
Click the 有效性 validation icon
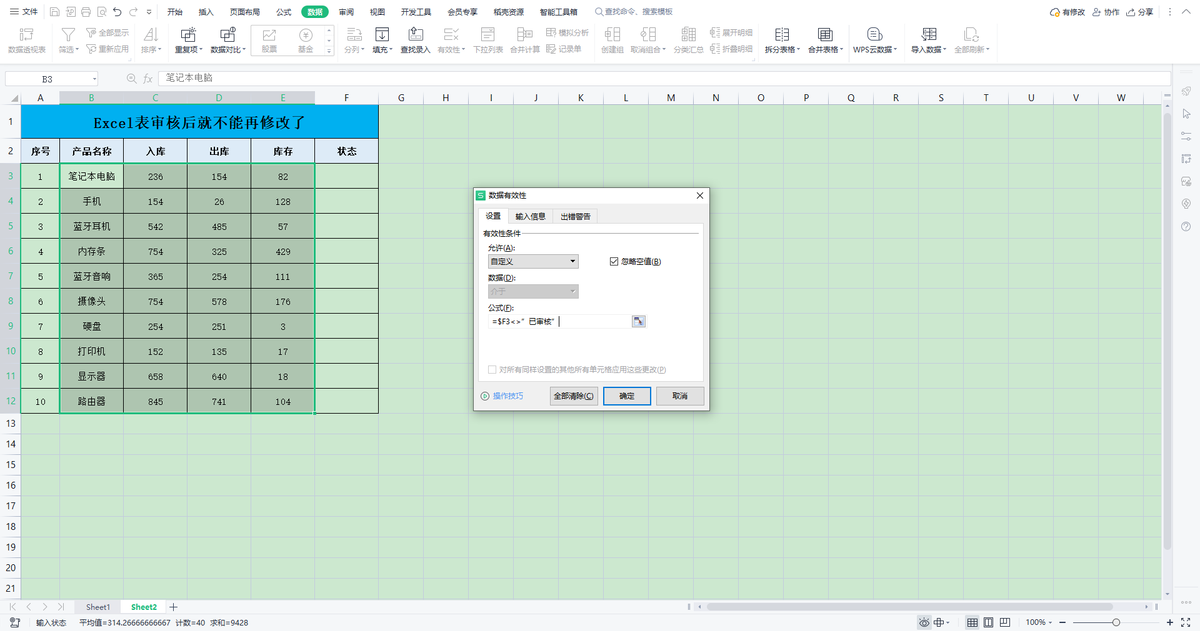coord(450,34)
